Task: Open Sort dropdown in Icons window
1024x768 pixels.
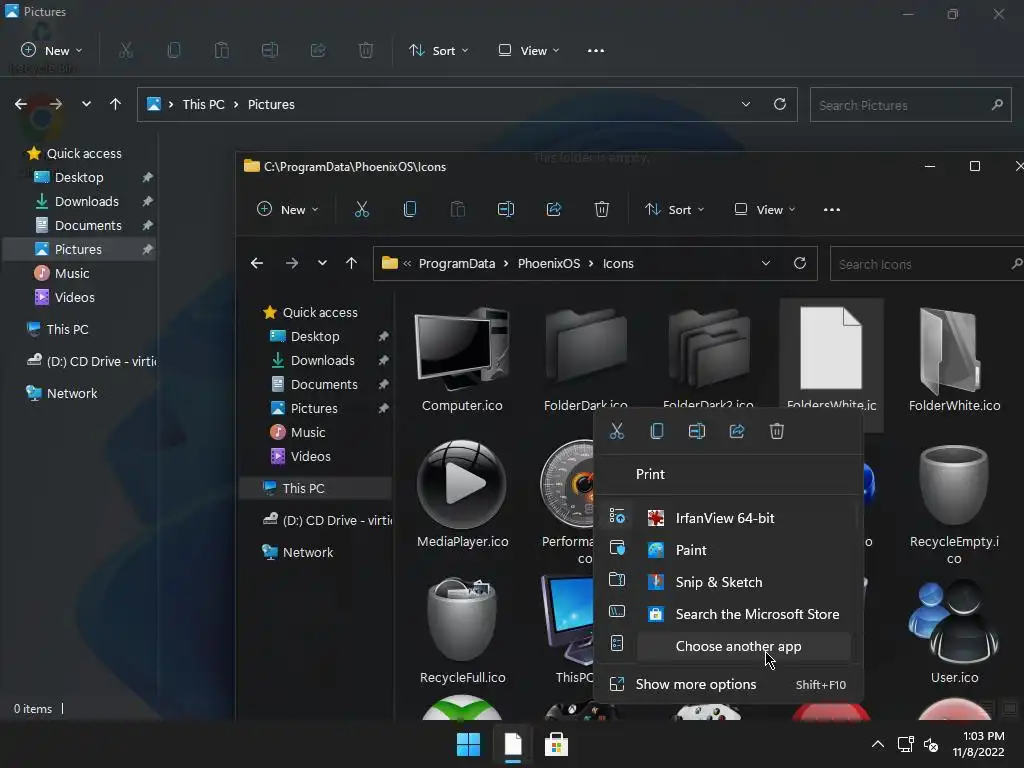Action: click(675, 210)
